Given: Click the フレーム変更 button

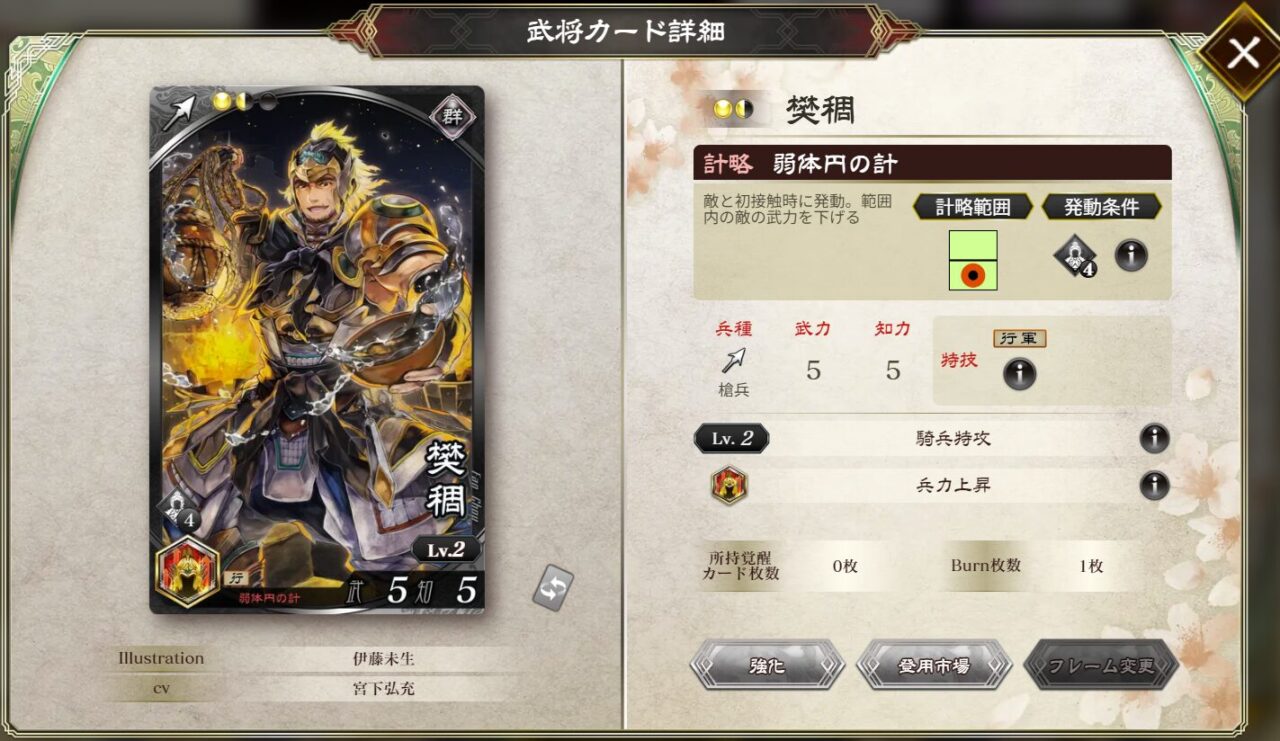Looking at the screenshot, I should point(1101,665).
